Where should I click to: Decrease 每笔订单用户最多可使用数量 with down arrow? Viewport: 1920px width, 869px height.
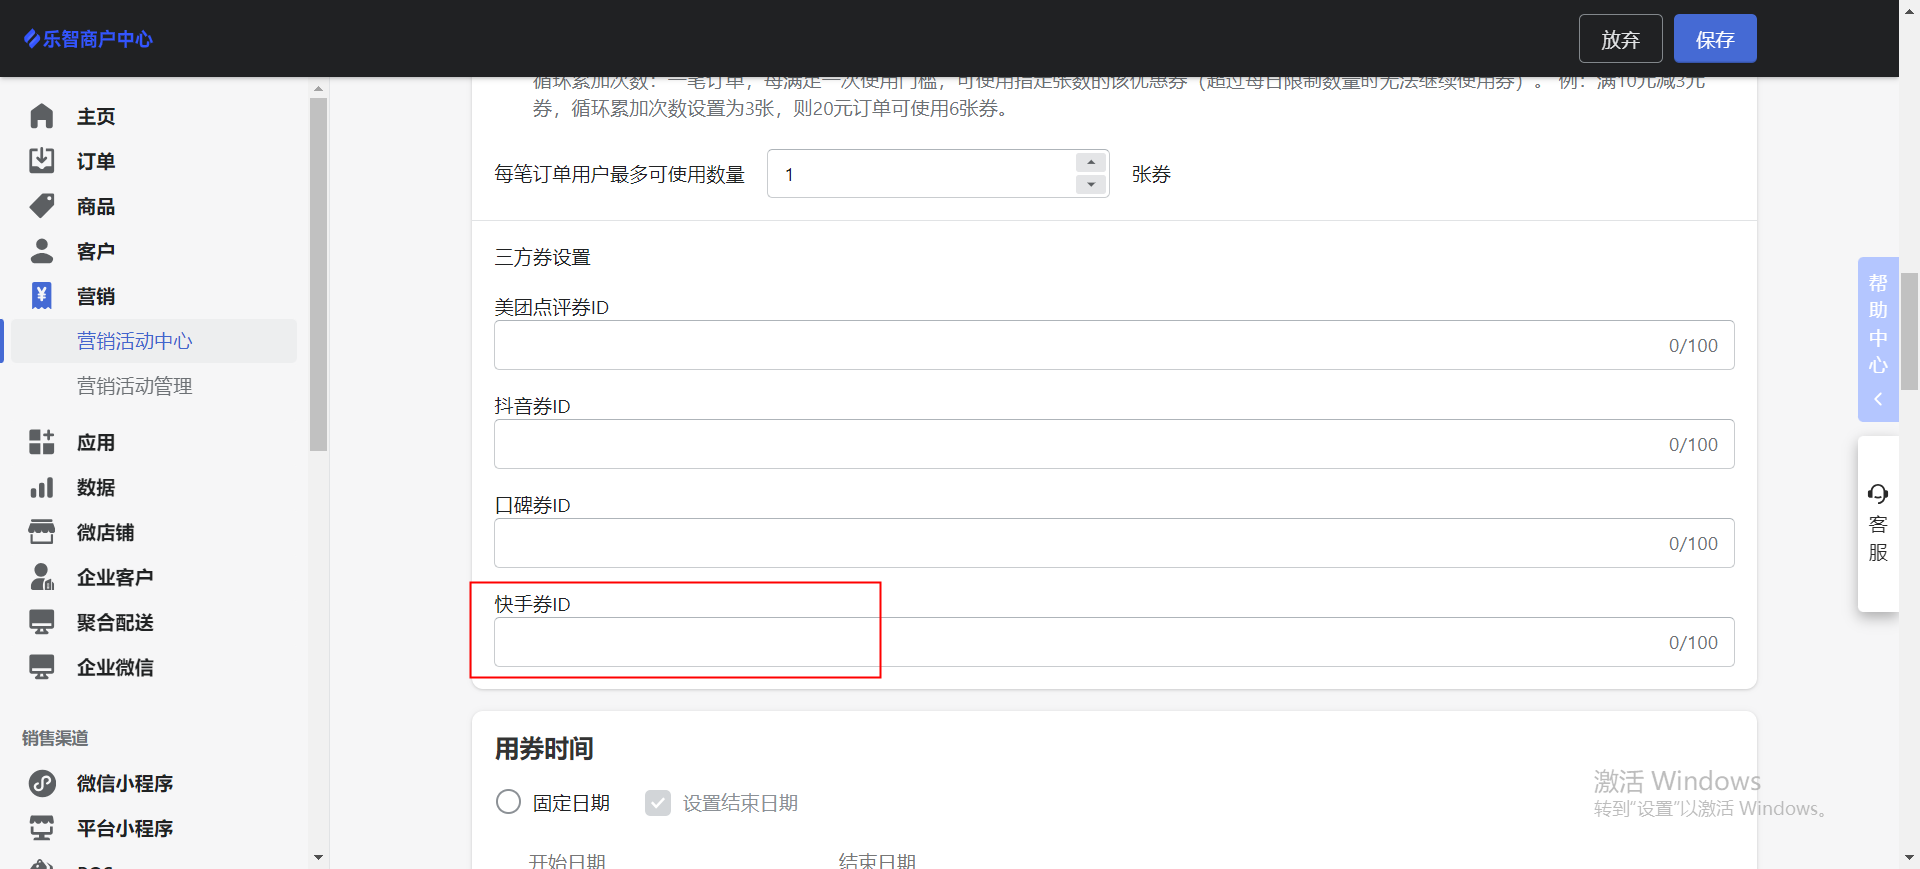[x=1091, y=185]
